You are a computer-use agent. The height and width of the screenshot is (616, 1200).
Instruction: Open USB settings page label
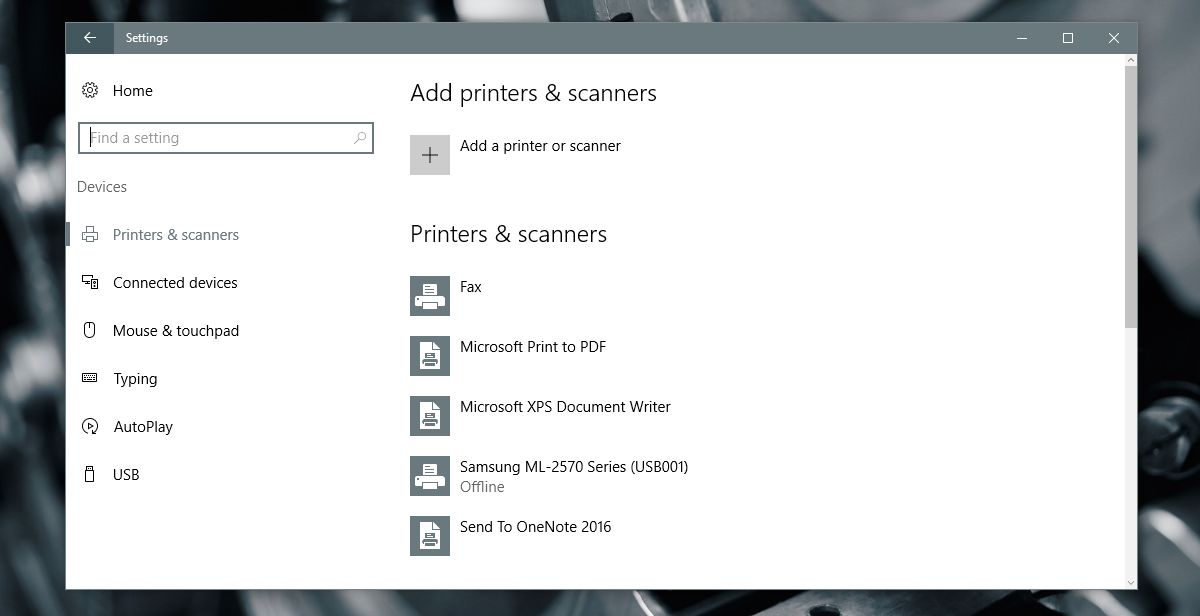pyautogui.click(x=126, y=475)
